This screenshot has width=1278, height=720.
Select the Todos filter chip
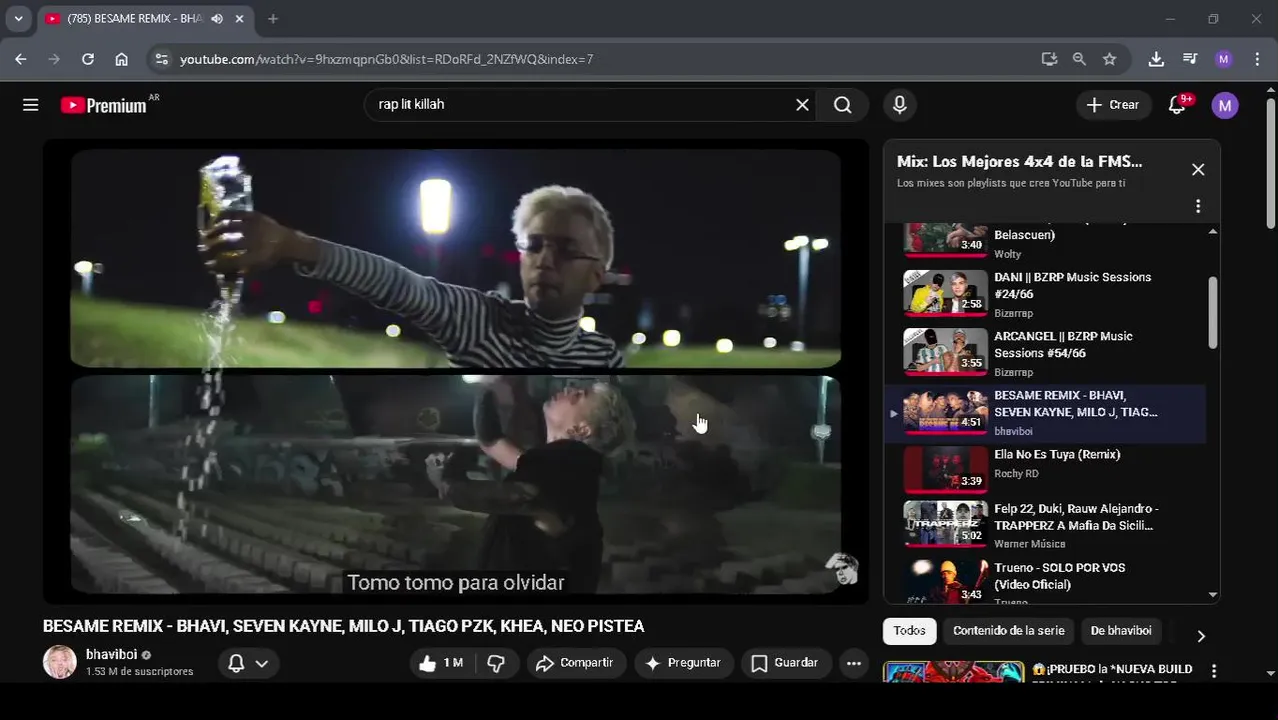(x=909, y=631)
